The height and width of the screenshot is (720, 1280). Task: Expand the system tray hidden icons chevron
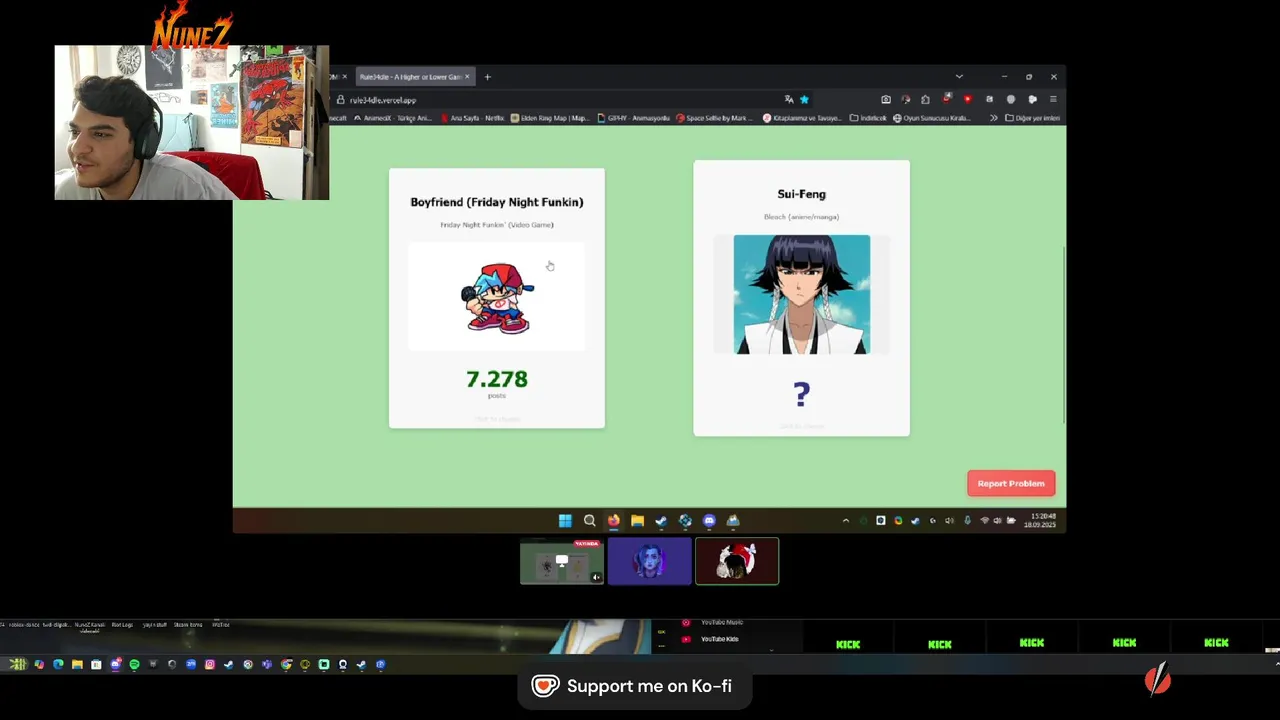846,520
